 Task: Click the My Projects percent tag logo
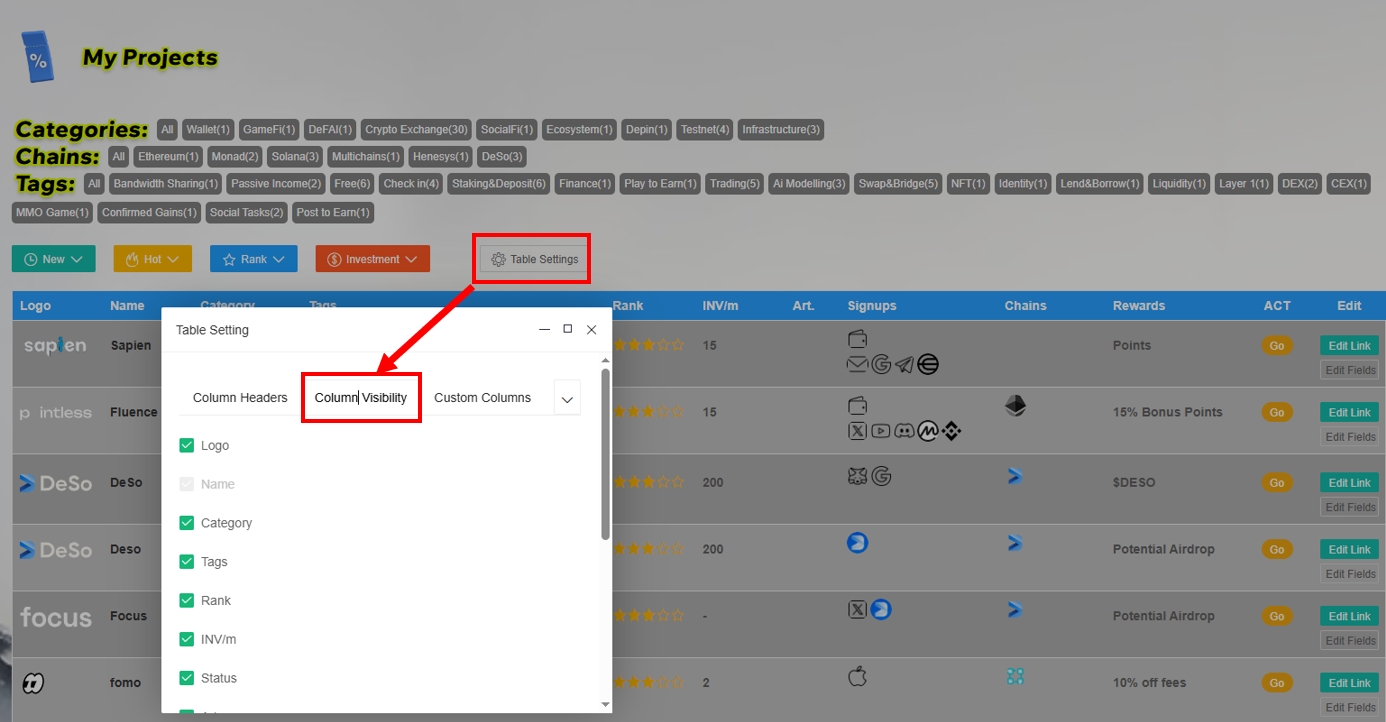38,57
